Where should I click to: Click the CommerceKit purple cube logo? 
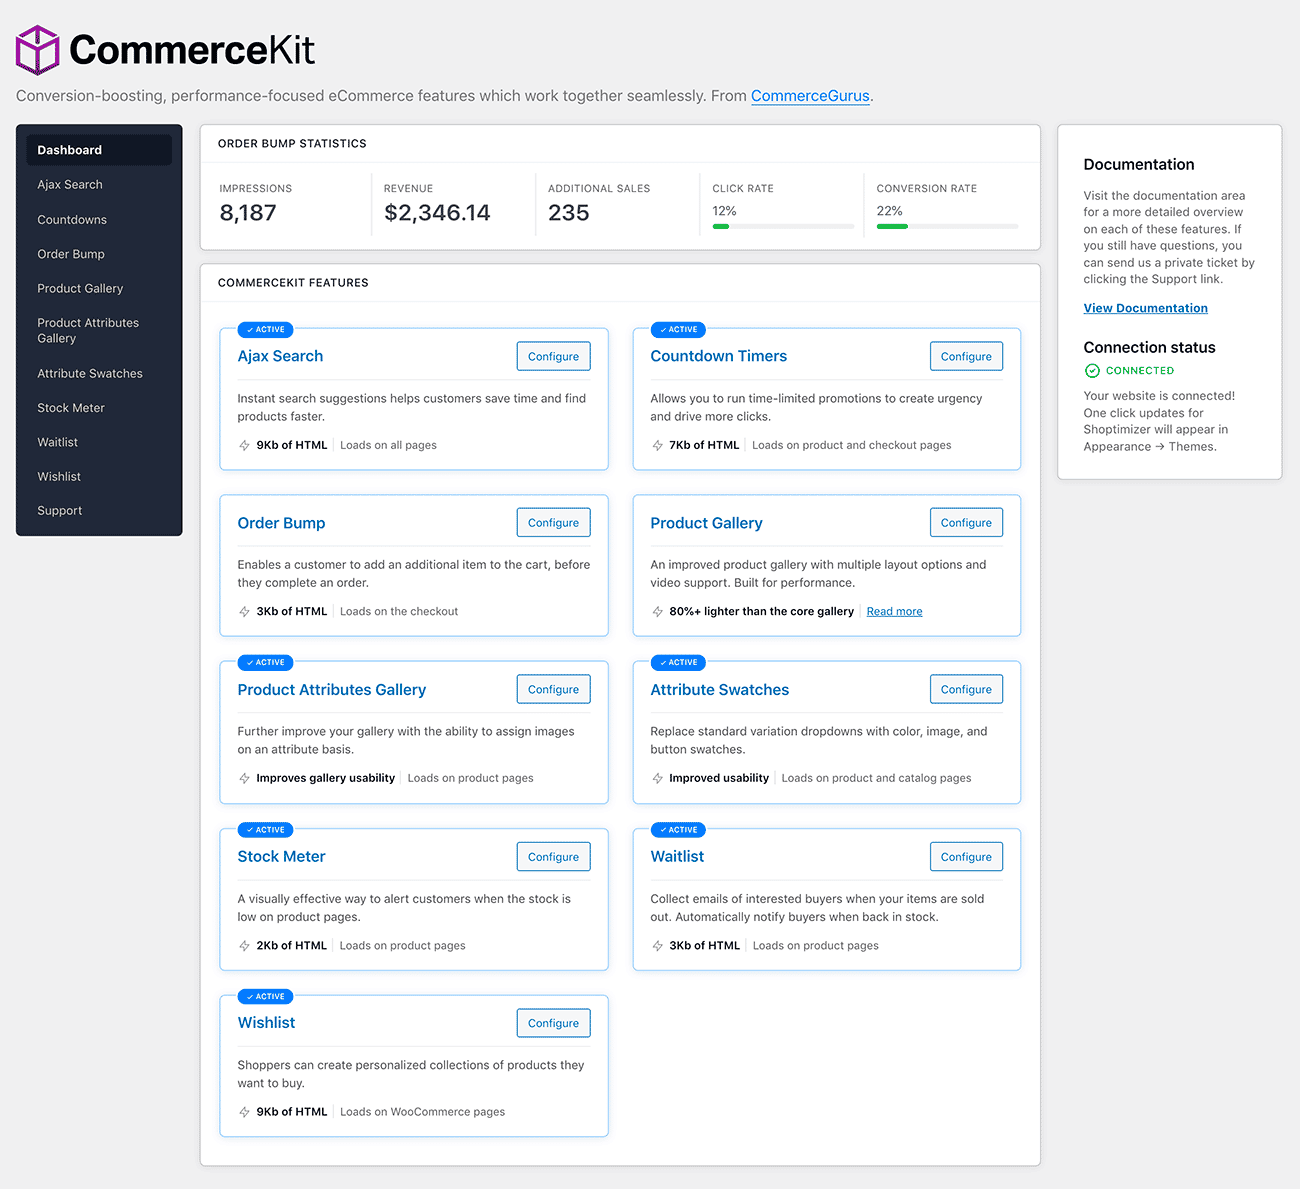click(38, 50)
